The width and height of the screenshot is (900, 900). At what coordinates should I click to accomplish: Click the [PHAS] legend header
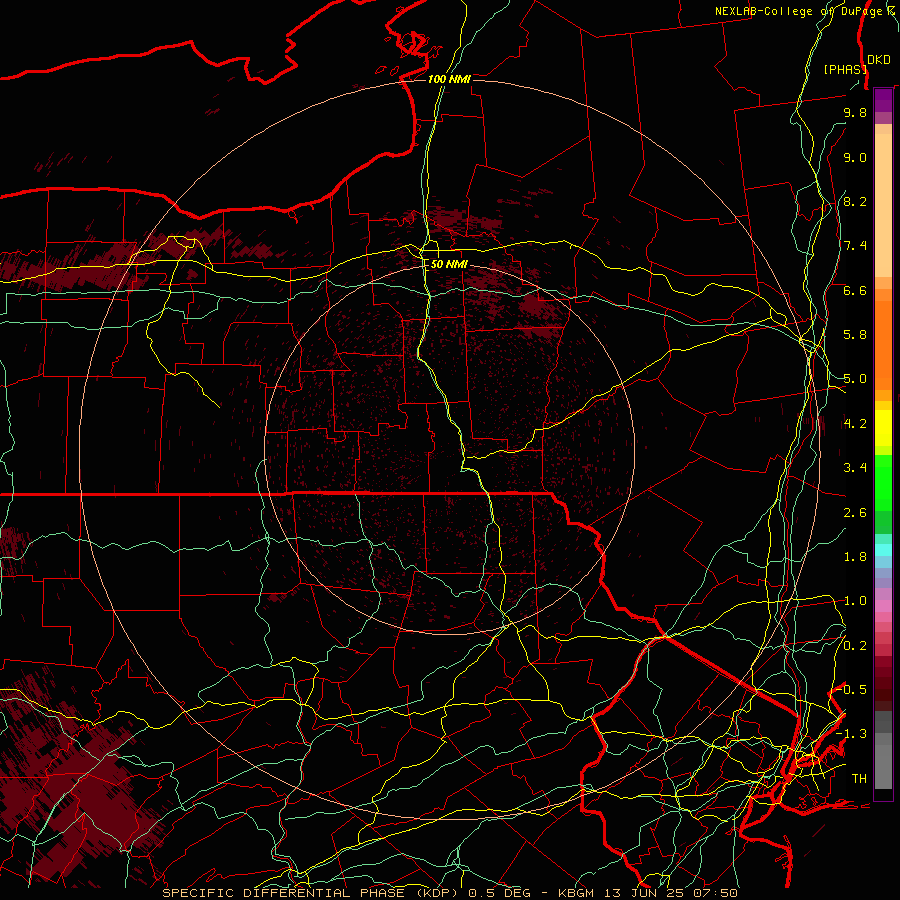click(845, 69)
